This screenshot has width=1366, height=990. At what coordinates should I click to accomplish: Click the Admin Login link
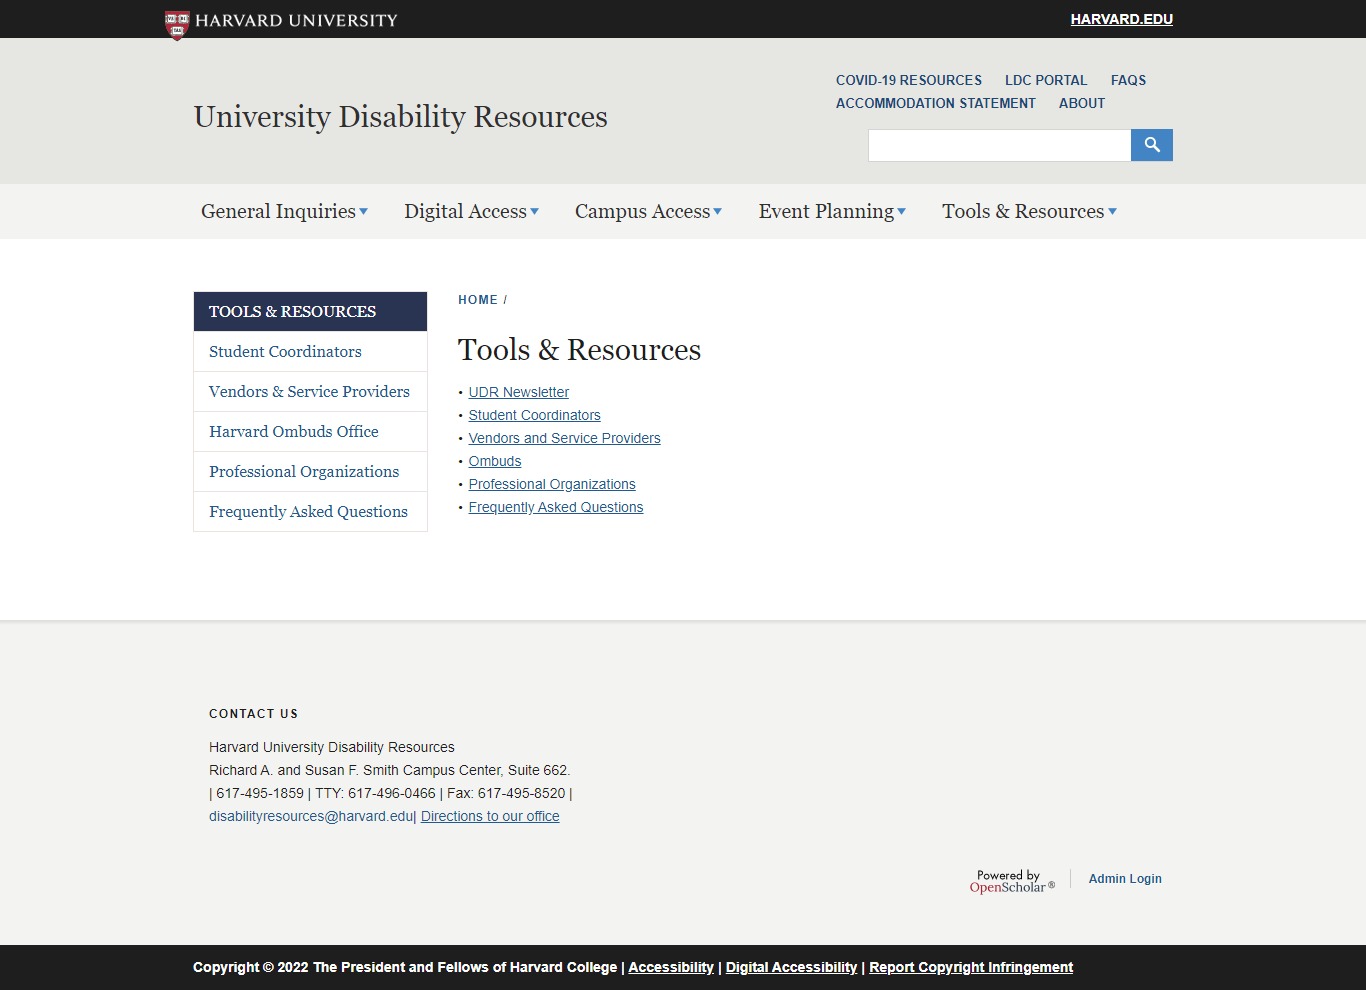point(1125,878)
